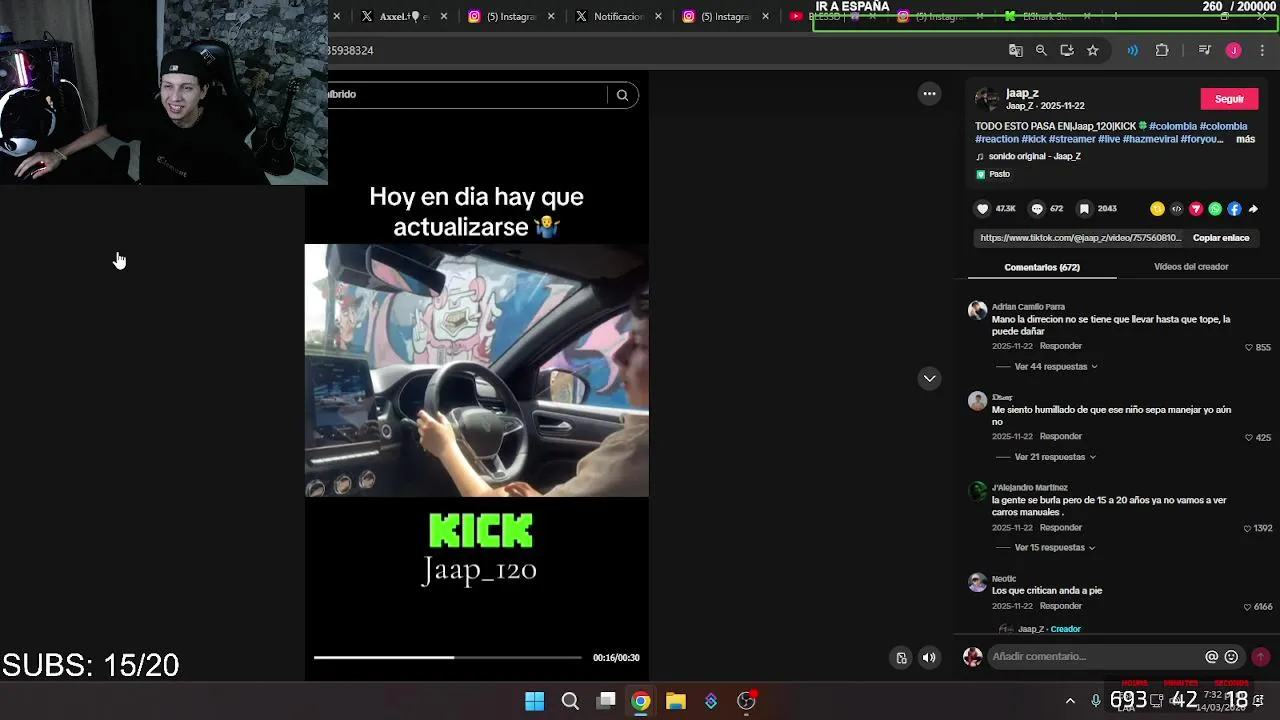Click the at-mention icon in comment box

pyautogui.click(x=1211, y=657)
